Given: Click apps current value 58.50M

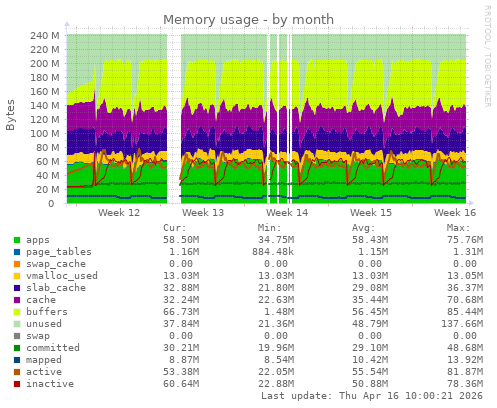Looking at the screenshot, I should click(181, 240).
